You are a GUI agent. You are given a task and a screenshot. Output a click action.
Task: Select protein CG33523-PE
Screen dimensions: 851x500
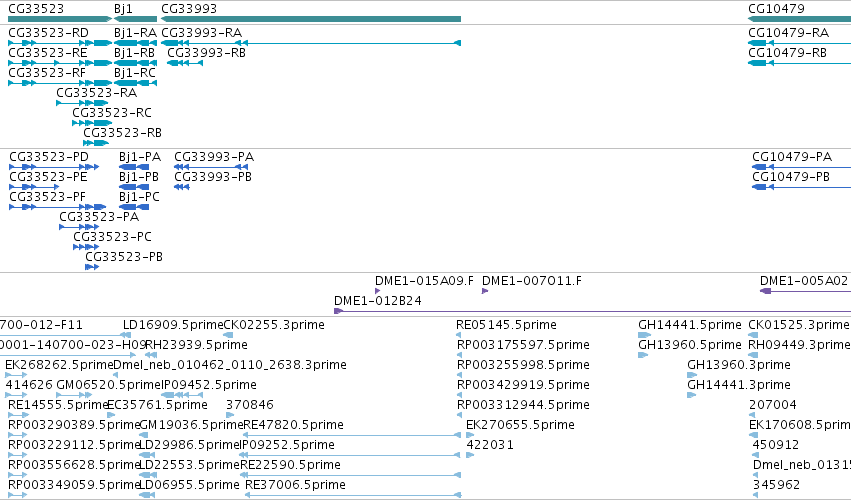coord(34,187)
